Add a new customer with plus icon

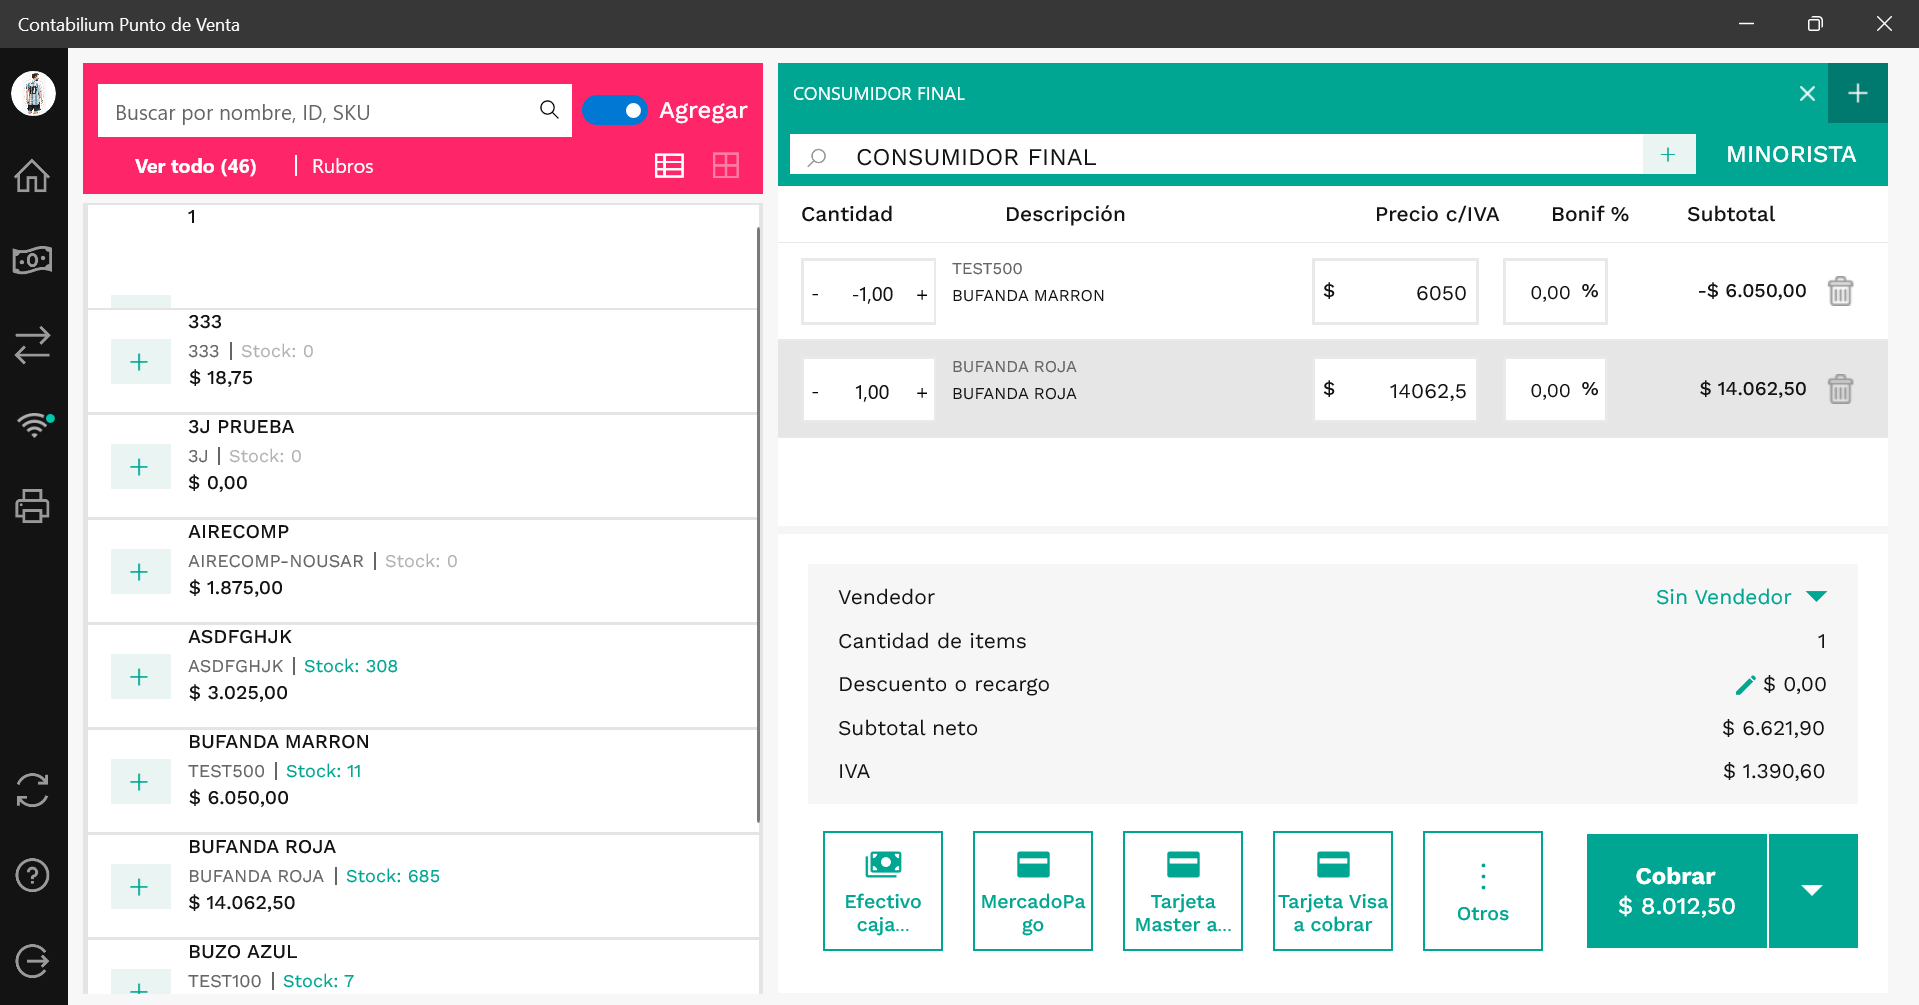pyautogui.click(x=1668, y=155)
